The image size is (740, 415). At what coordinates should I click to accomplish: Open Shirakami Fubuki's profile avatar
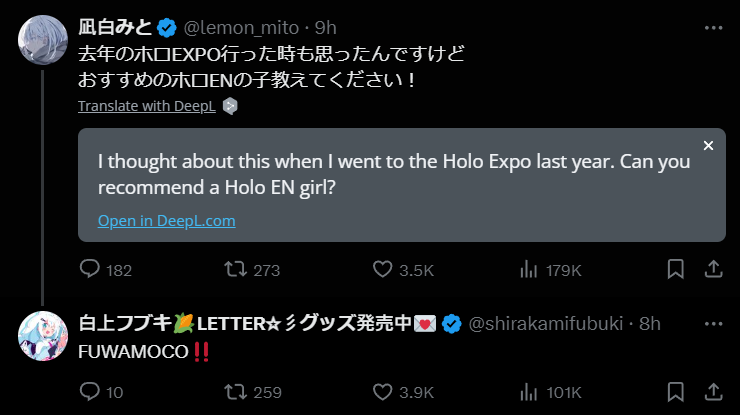(x=42, y=338)
